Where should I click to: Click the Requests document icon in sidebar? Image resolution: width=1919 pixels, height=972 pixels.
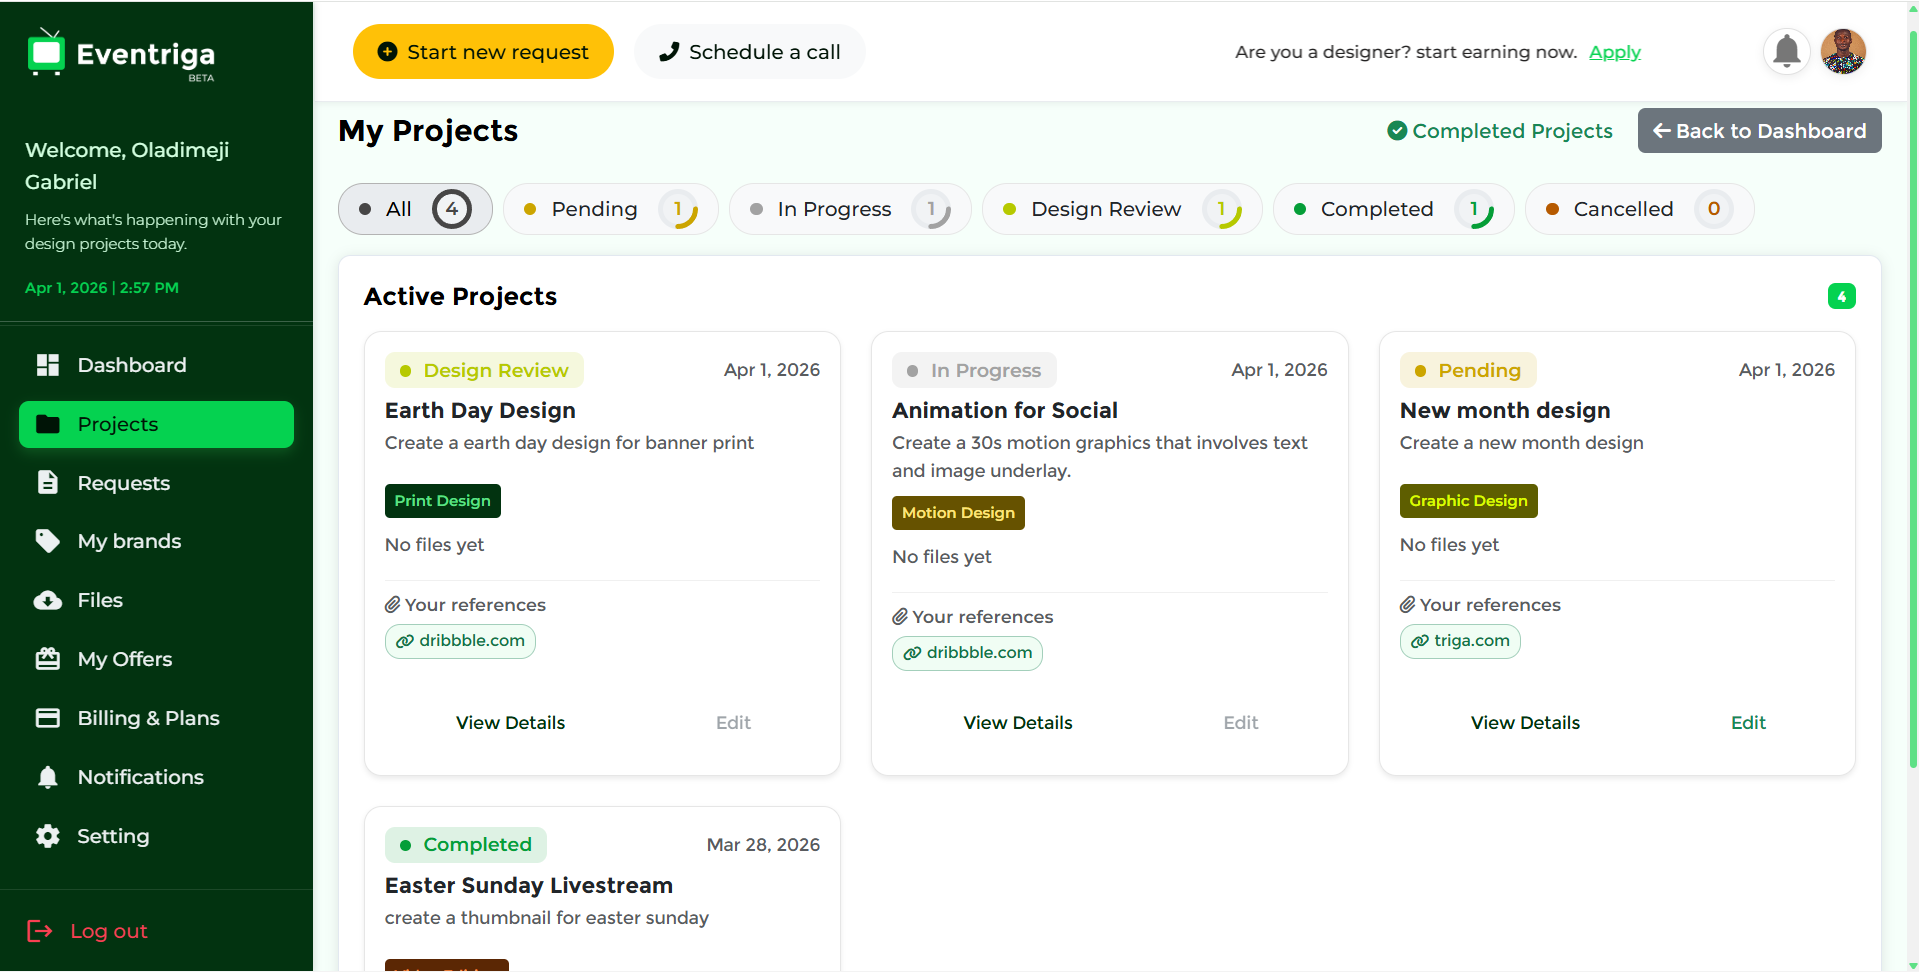pyautogui.click(x=48, y=483)
